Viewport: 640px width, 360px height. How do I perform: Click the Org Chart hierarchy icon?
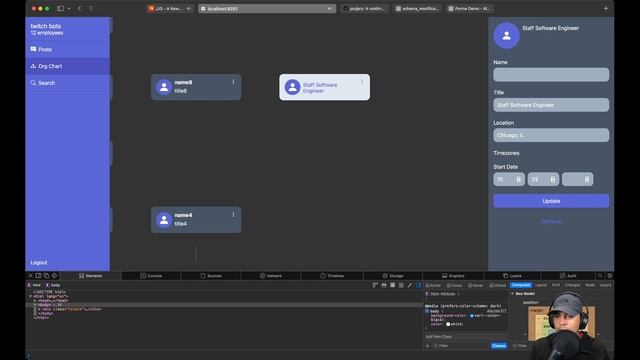click(x=33, y=66)
